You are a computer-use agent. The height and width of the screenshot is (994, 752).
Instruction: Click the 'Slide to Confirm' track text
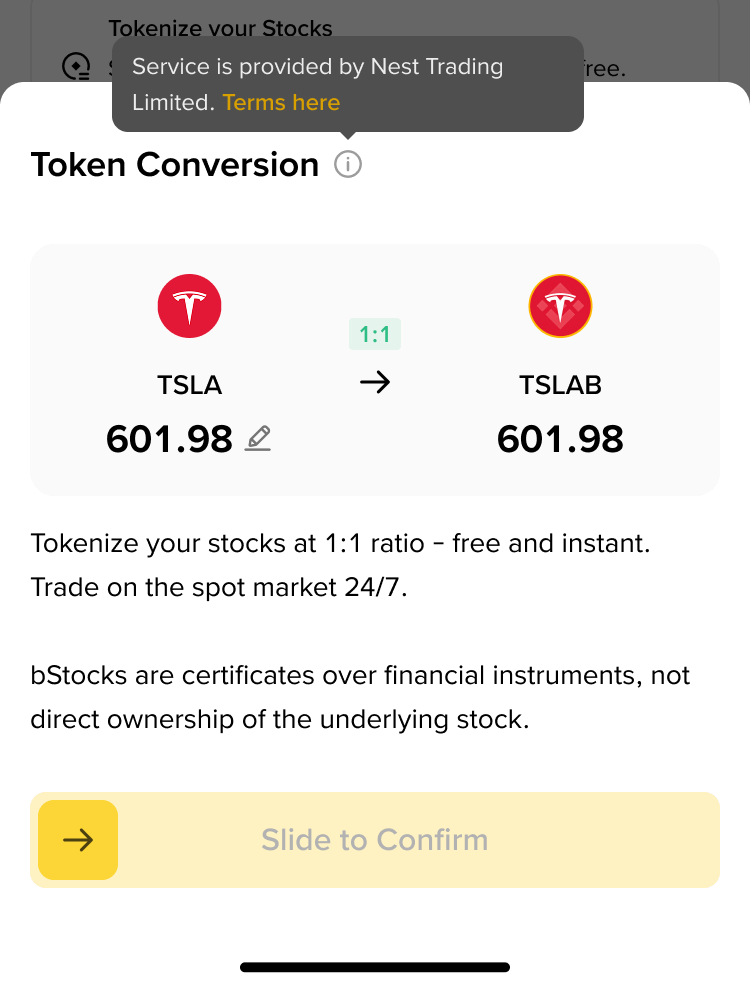coord(375,840)
